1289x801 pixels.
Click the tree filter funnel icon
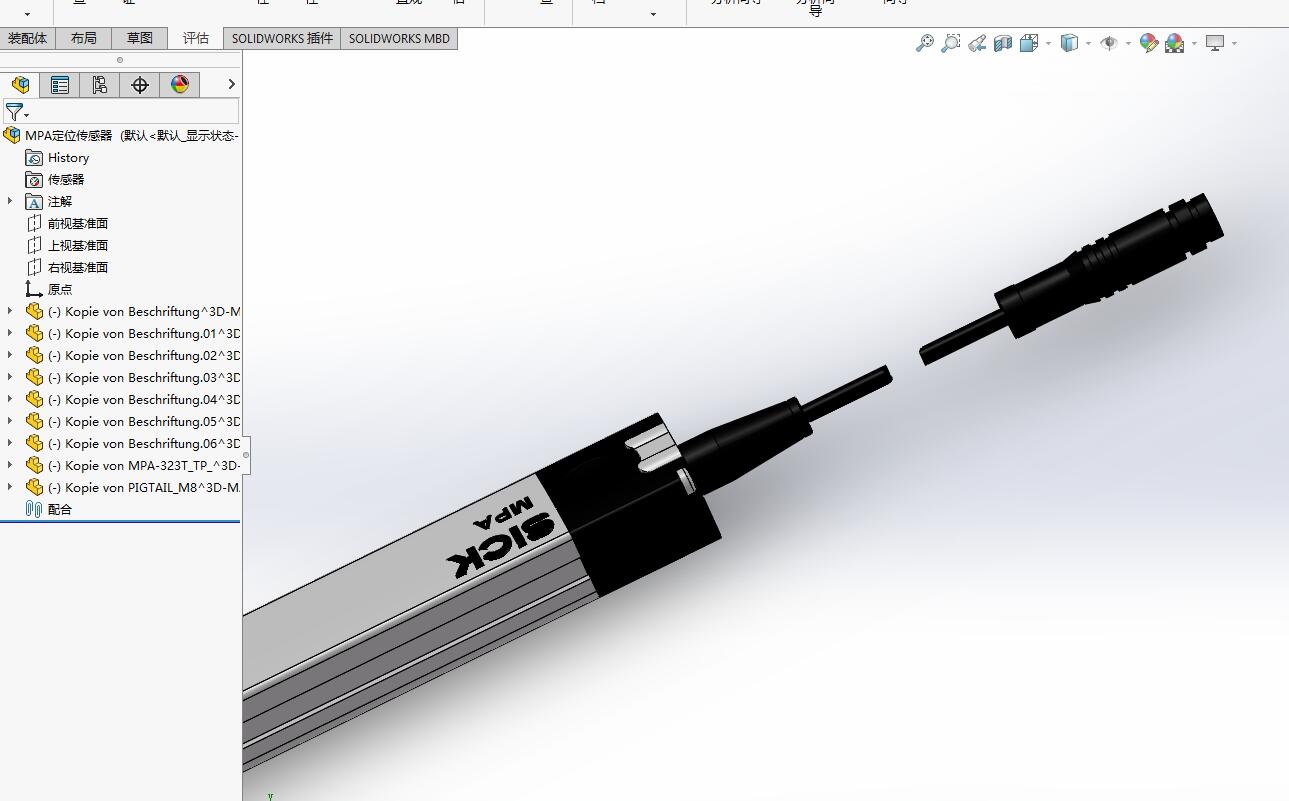pyautogui.click(x=15, y=112)
